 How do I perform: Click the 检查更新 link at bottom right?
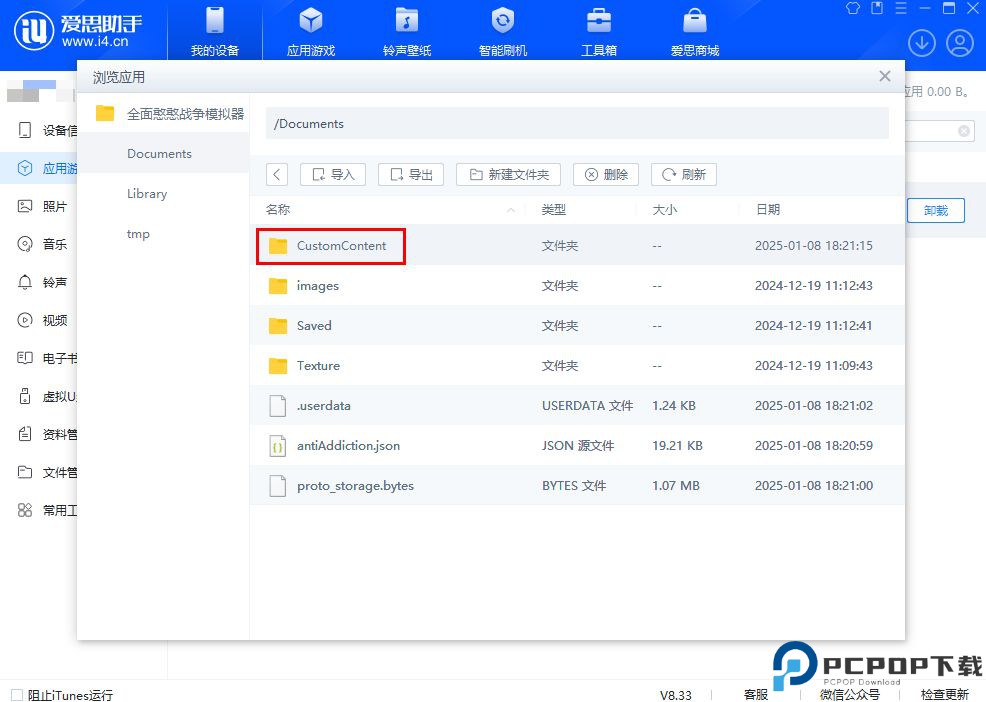tap(944, 694)
